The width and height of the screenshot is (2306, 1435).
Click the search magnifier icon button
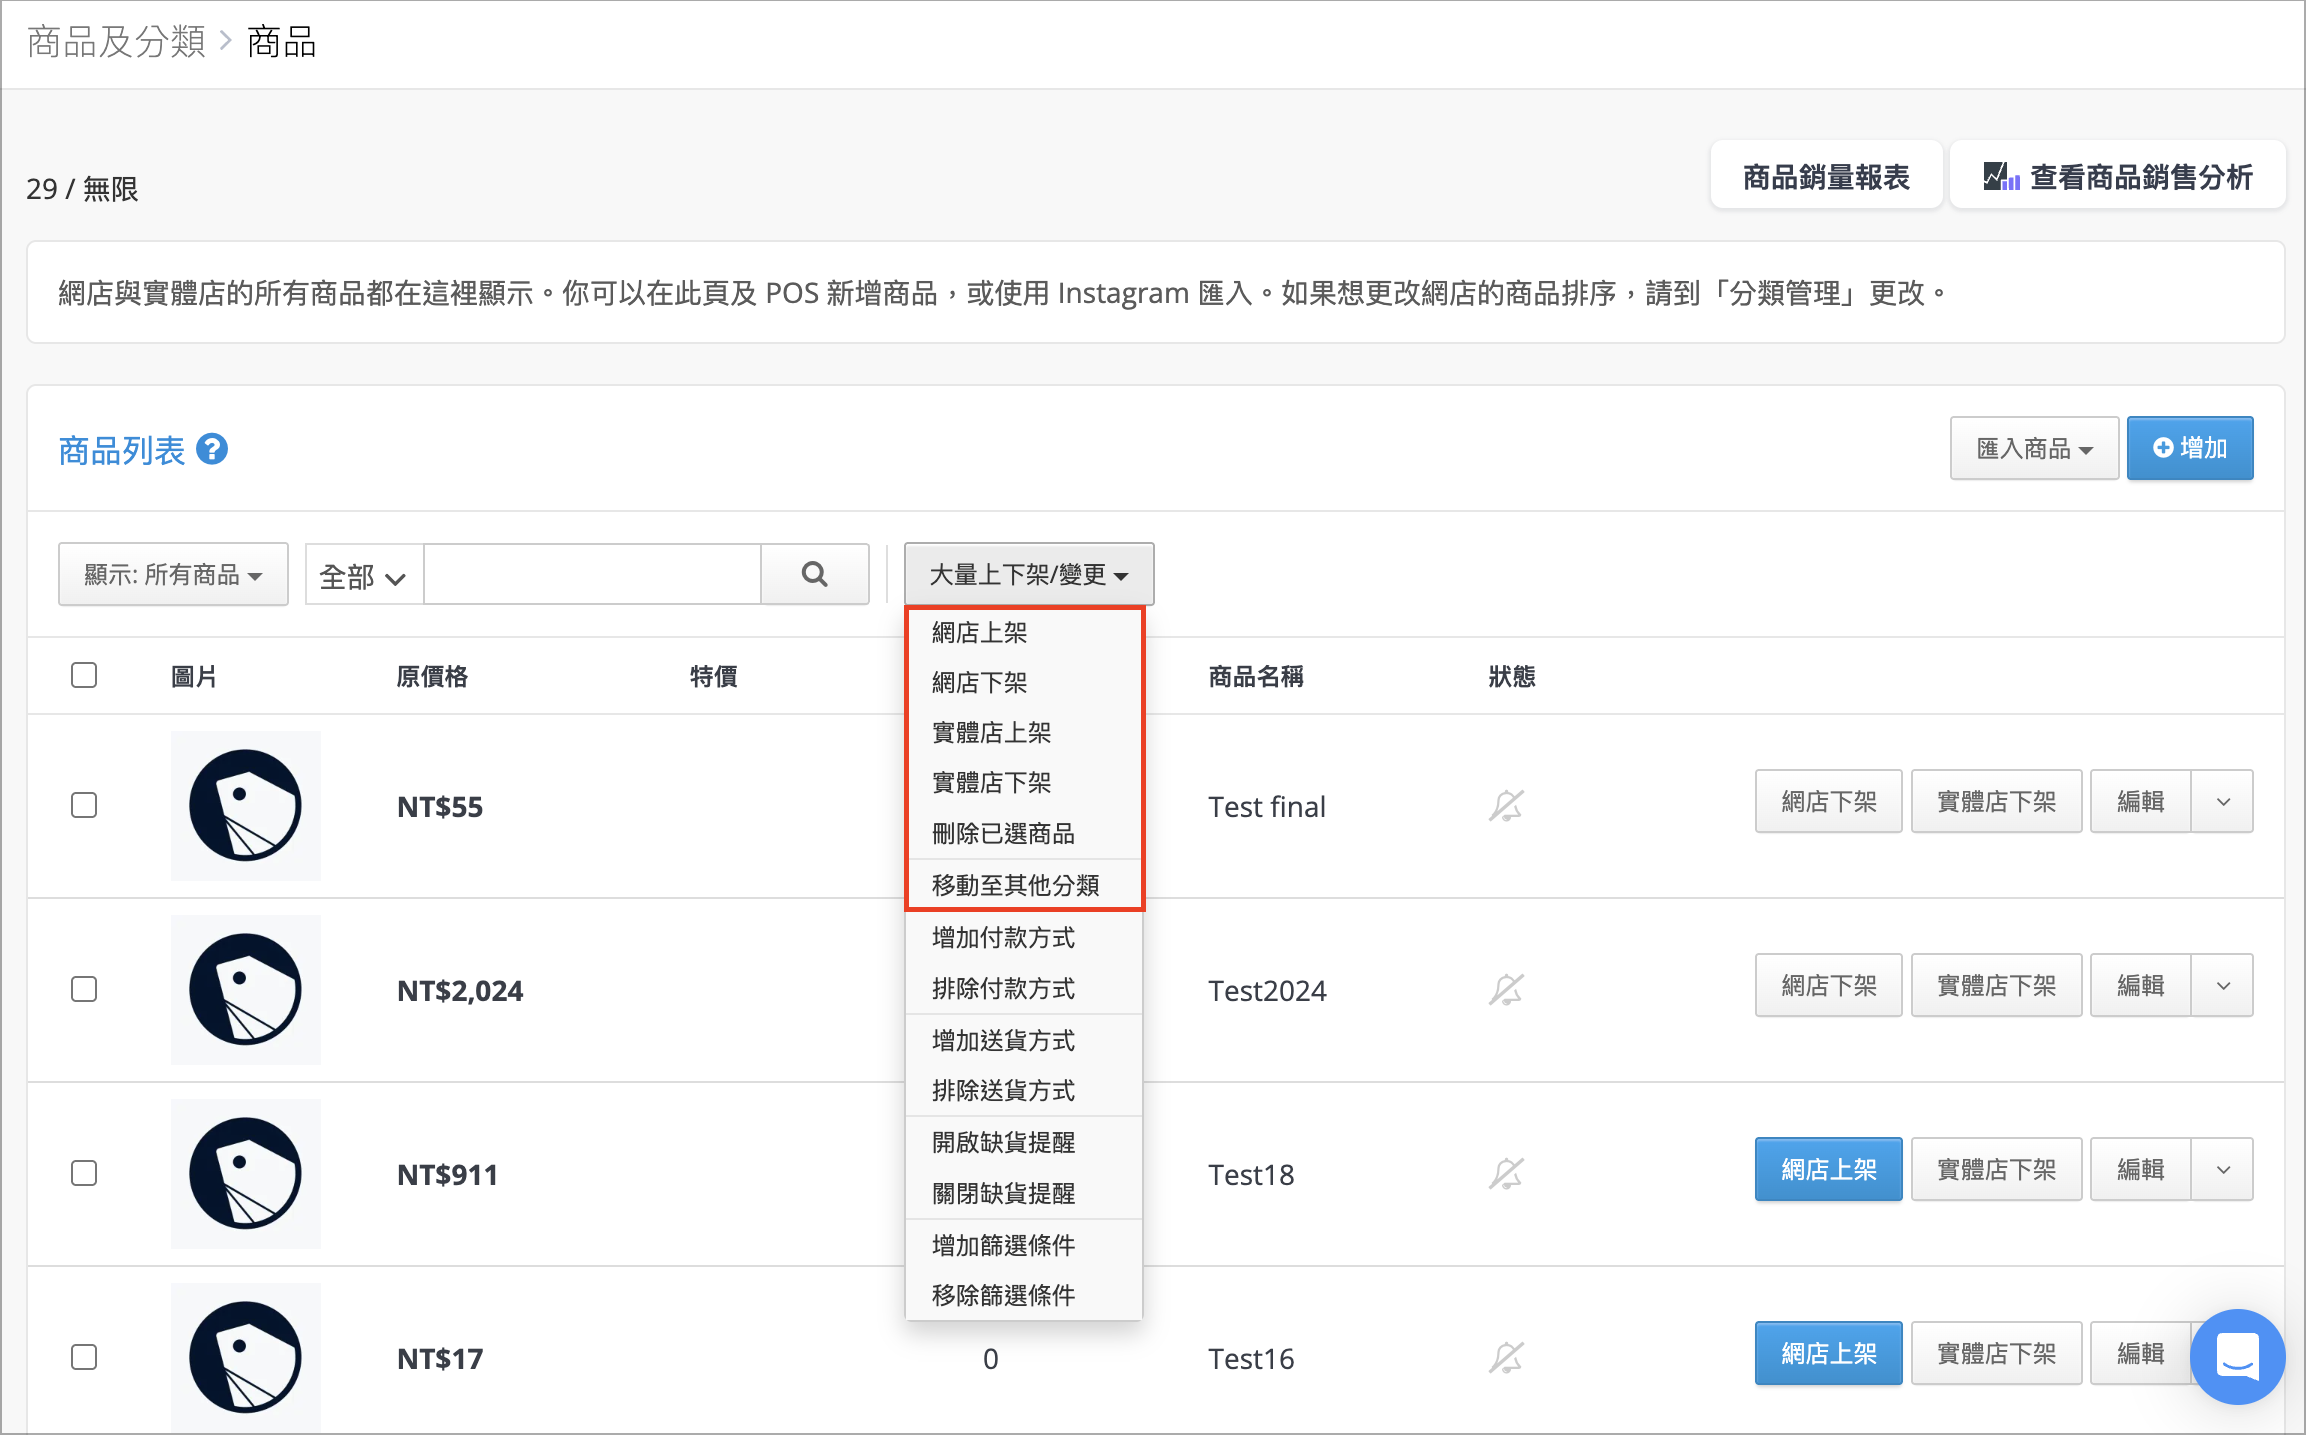click(814, 574)
